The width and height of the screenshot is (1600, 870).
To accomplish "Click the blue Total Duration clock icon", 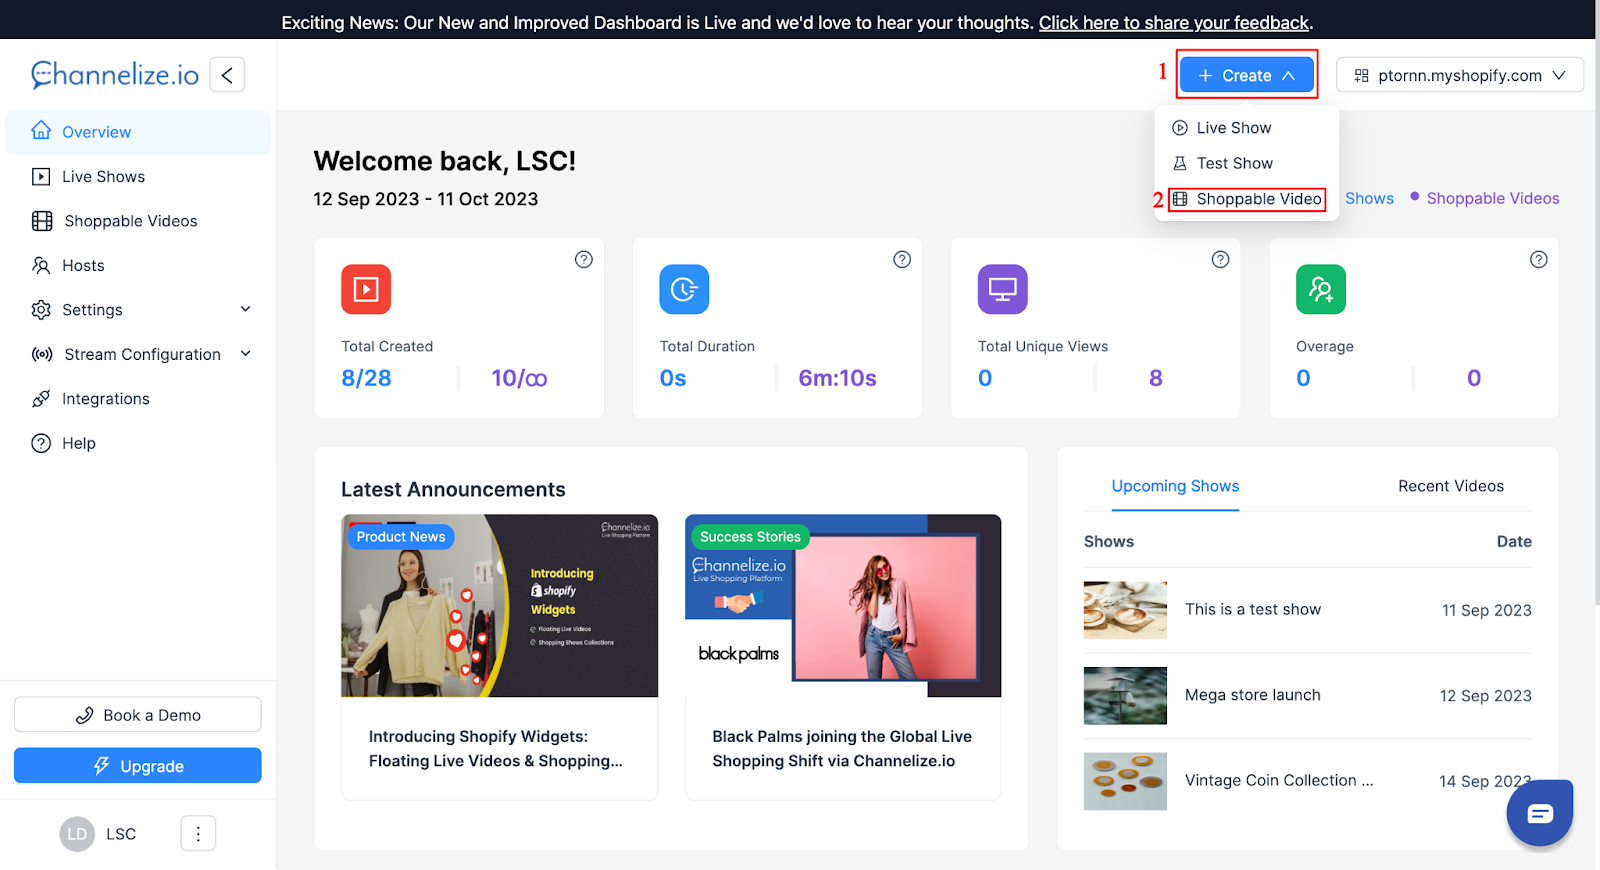I will coord(684,289).
